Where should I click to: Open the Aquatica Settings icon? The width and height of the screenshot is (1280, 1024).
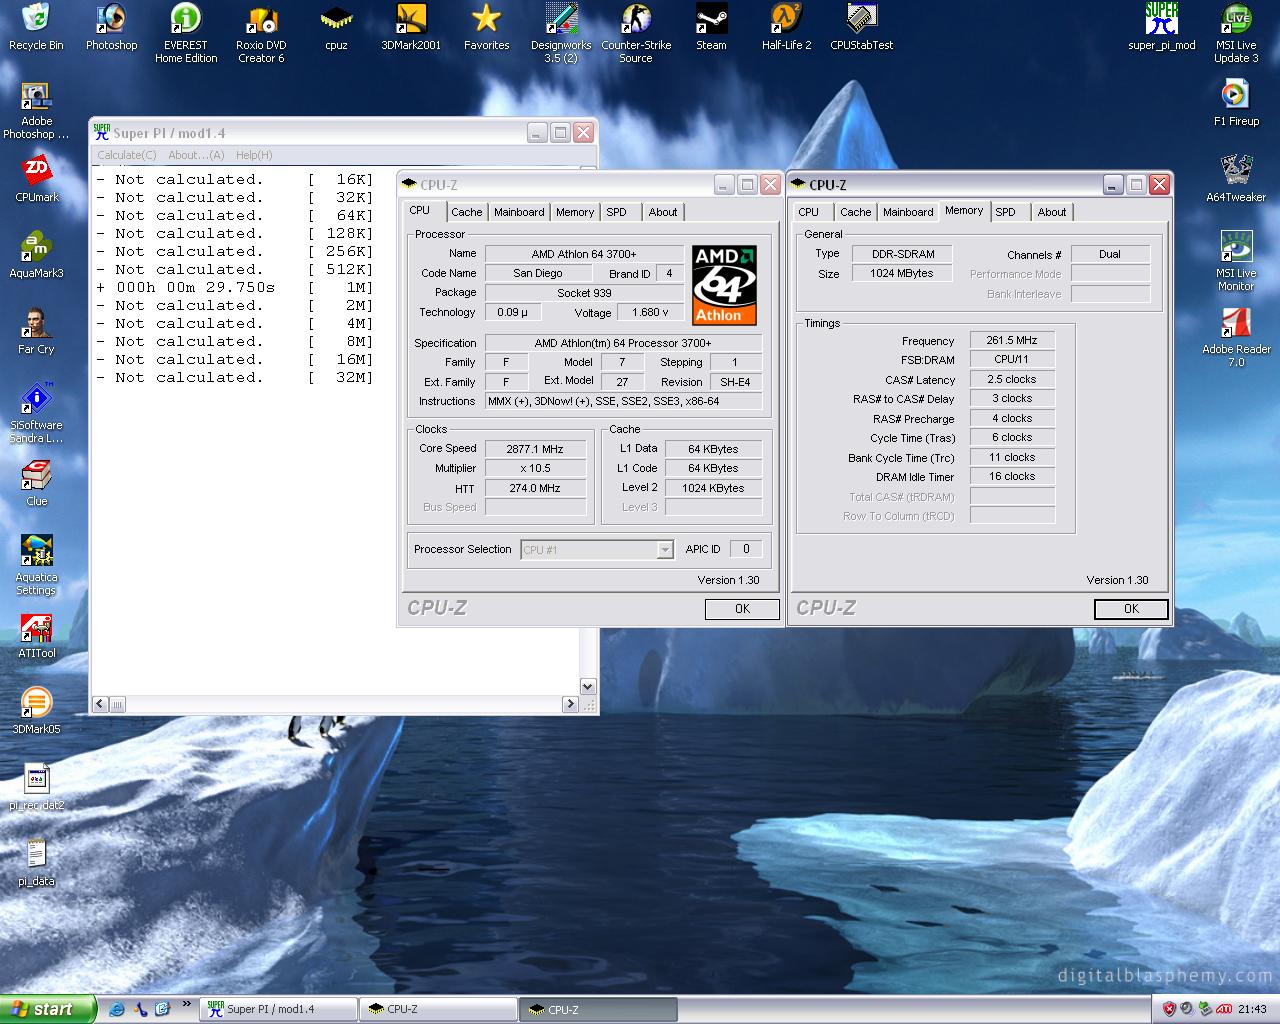click(36, 565)
